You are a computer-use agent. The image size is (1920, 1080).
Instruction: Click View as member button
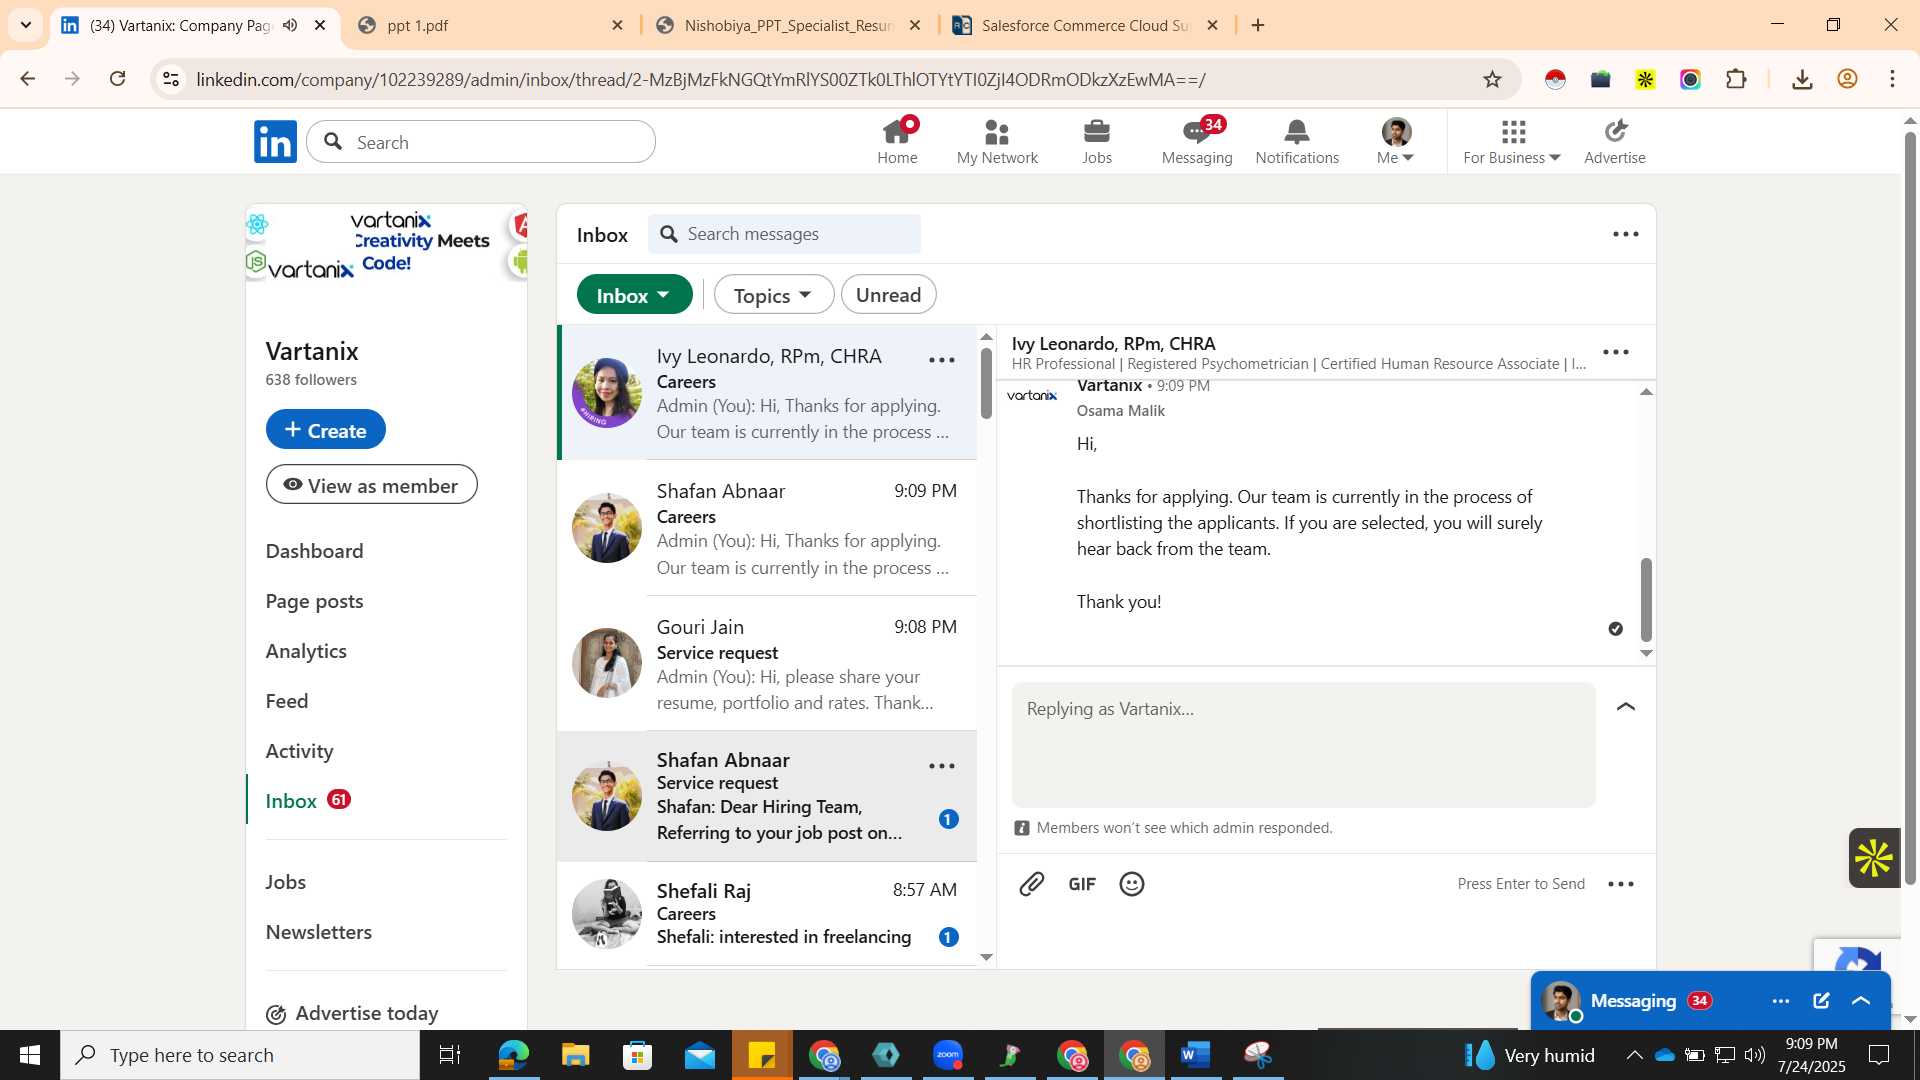371,485
